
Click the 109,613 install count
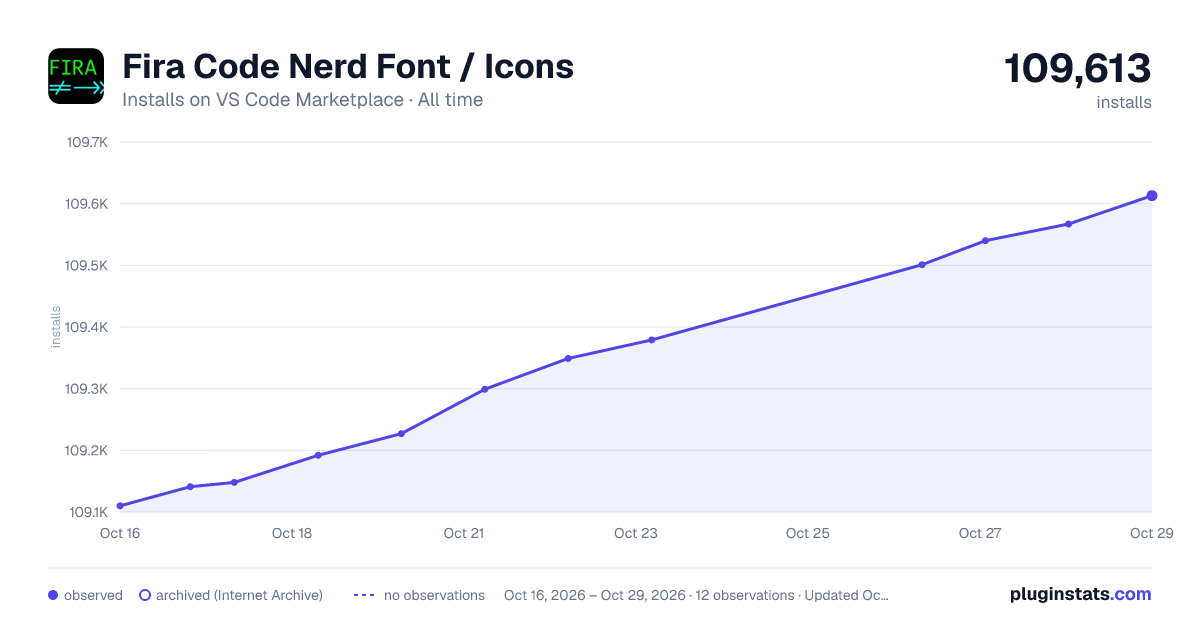1078,69
